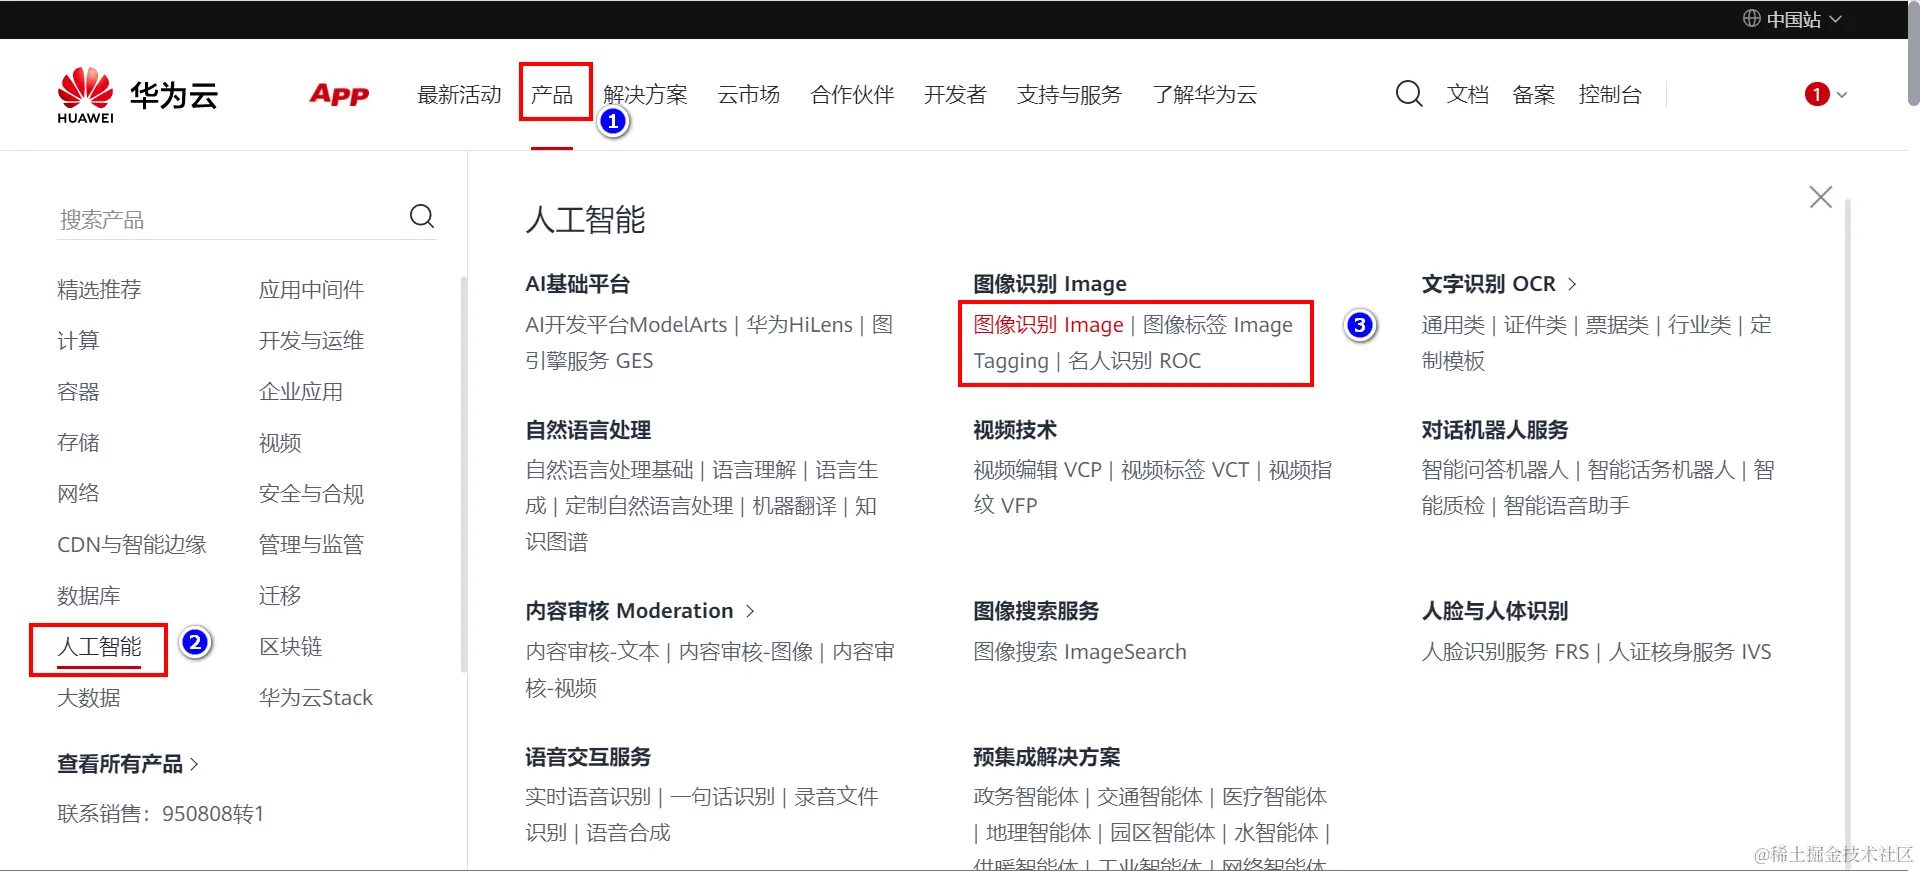This screenshot has height=871, width=1920.
Task: Open 智能问答机器人 link
Action: [x=1495, y=470]
